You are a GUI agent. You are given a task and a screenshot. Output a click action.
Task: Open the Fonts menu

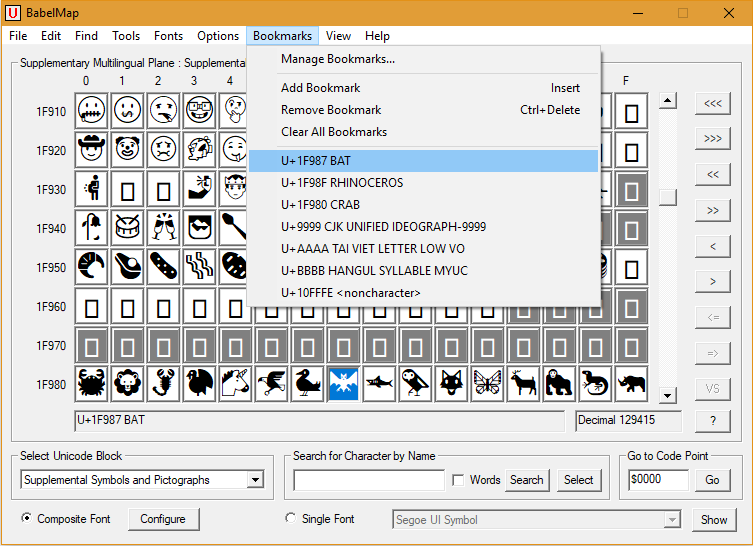pos(168,36)
